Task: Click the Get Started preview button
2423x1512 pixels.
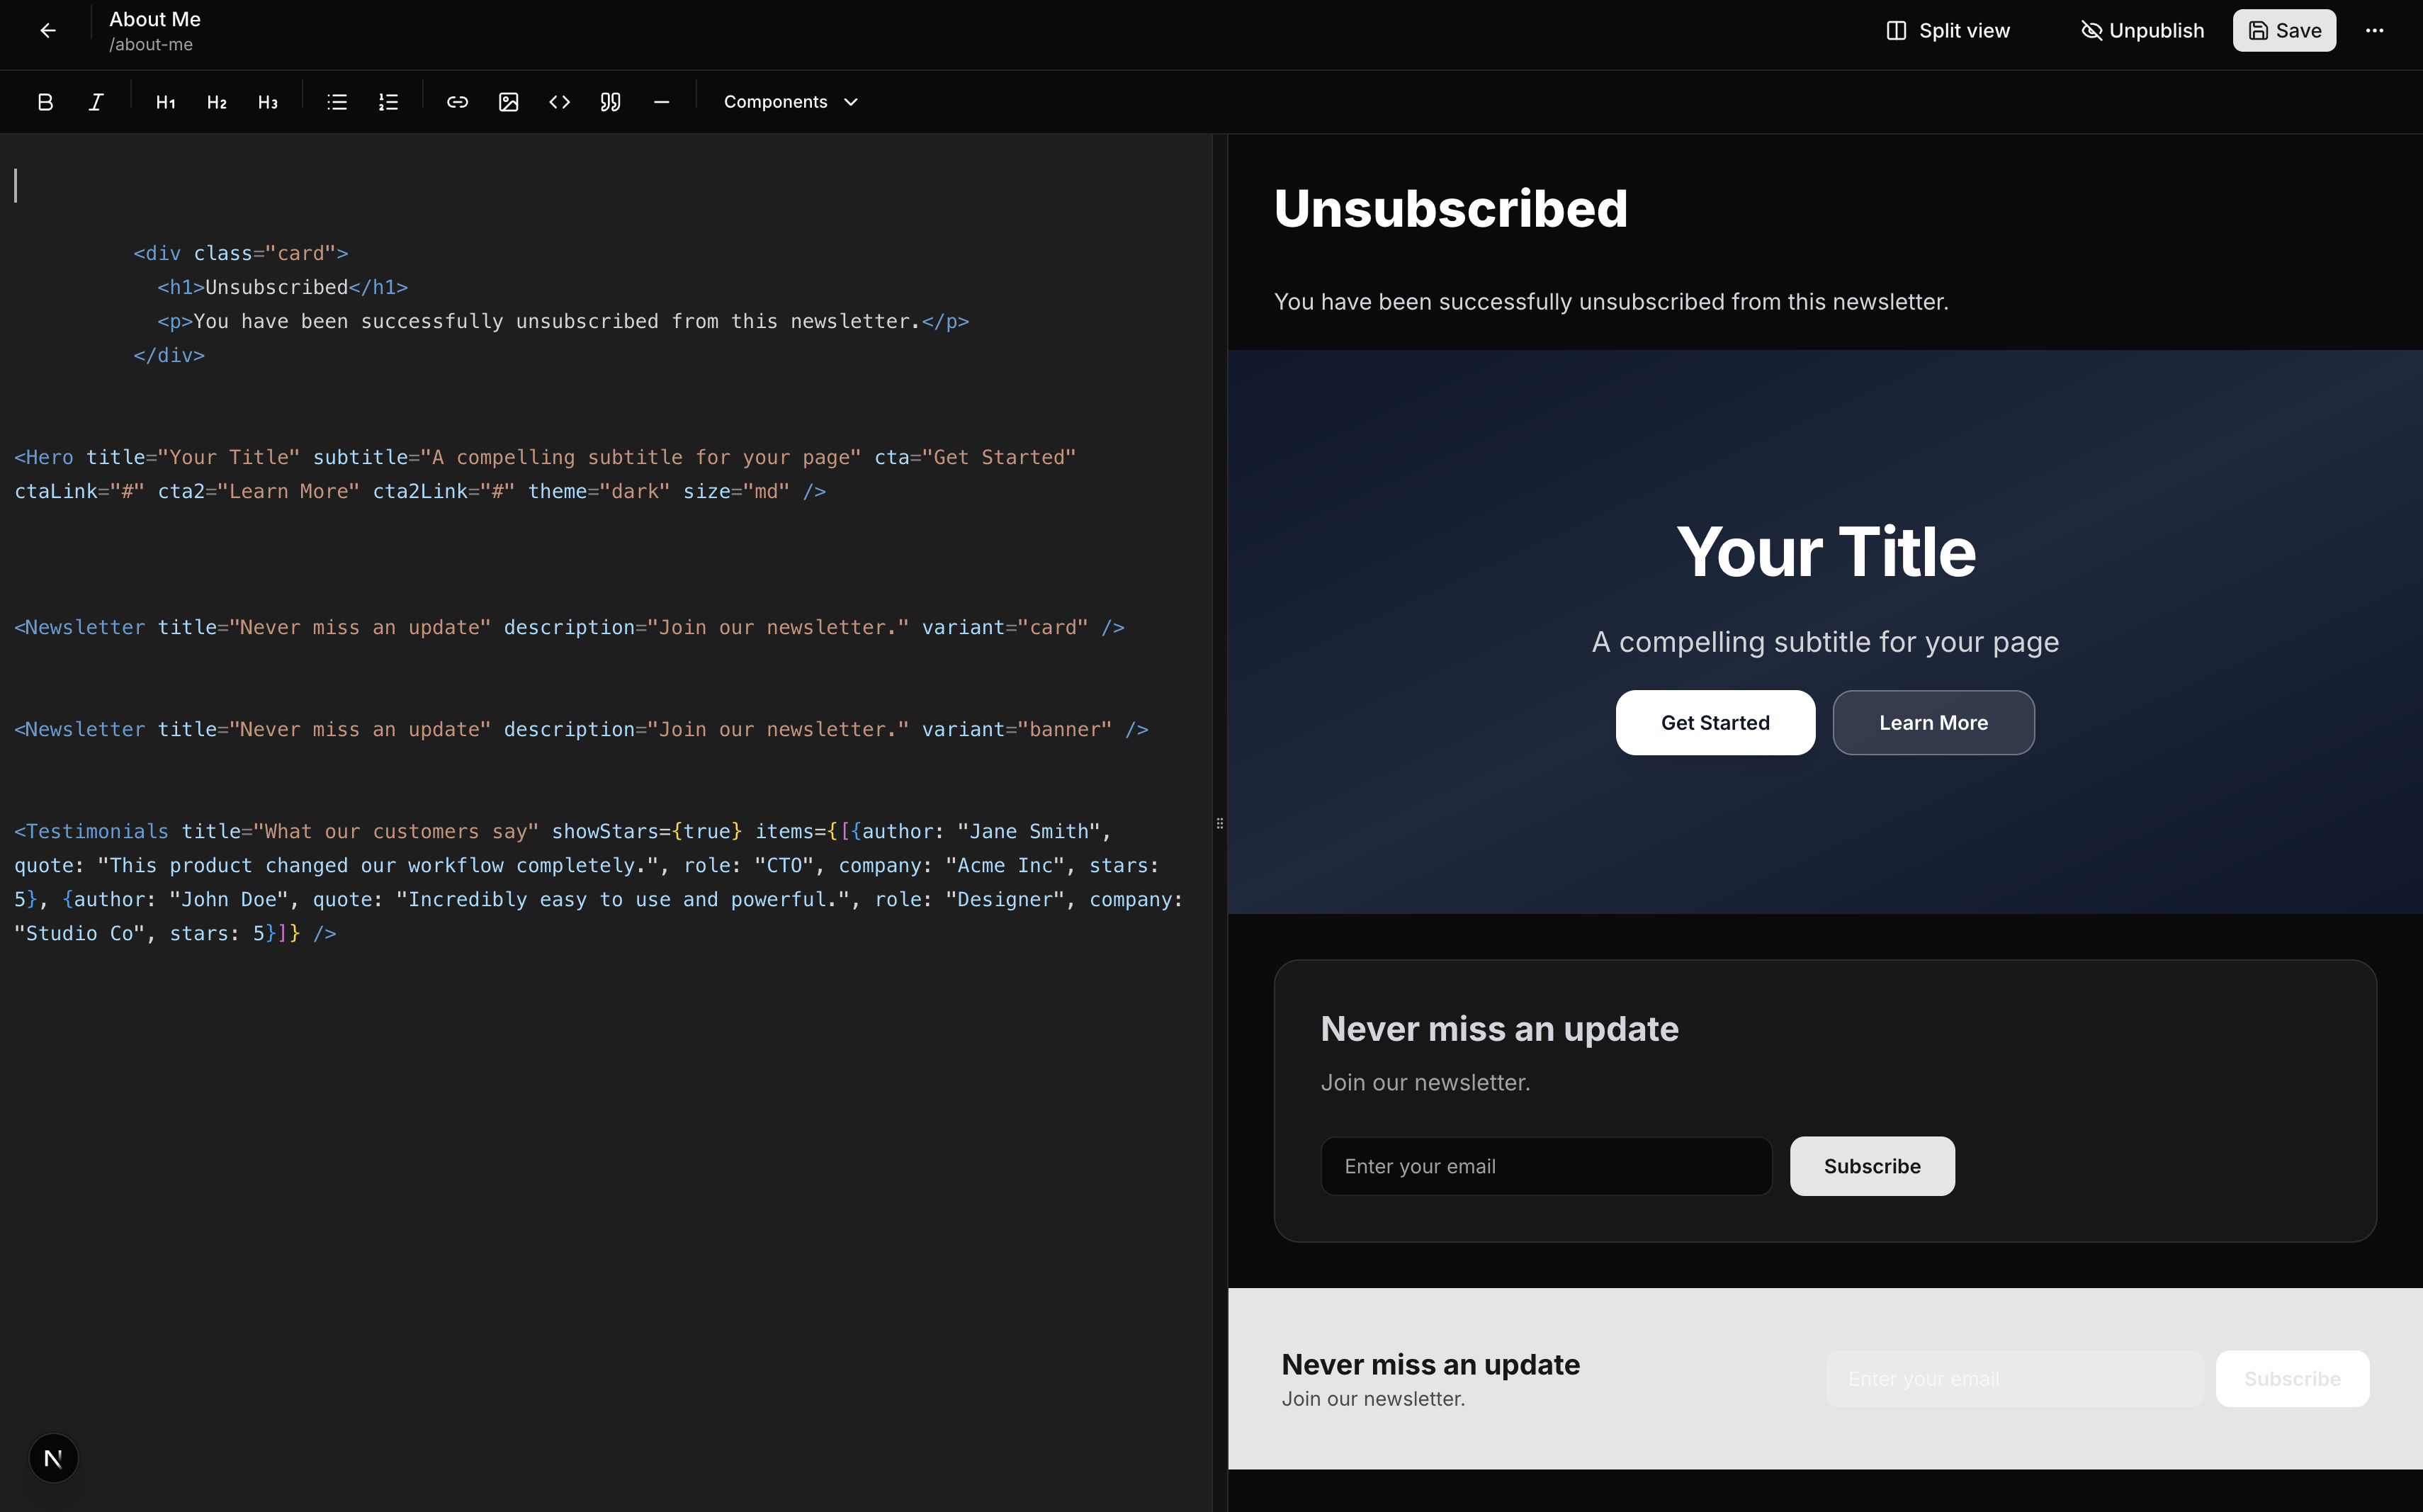Action: tap(1715, 723)
